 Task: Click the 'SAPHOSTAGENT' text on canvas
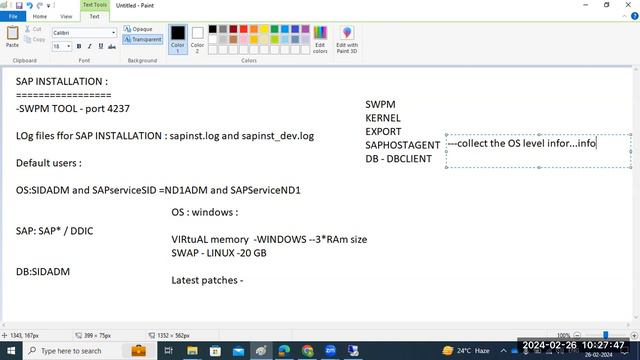(x=402, y=145)
